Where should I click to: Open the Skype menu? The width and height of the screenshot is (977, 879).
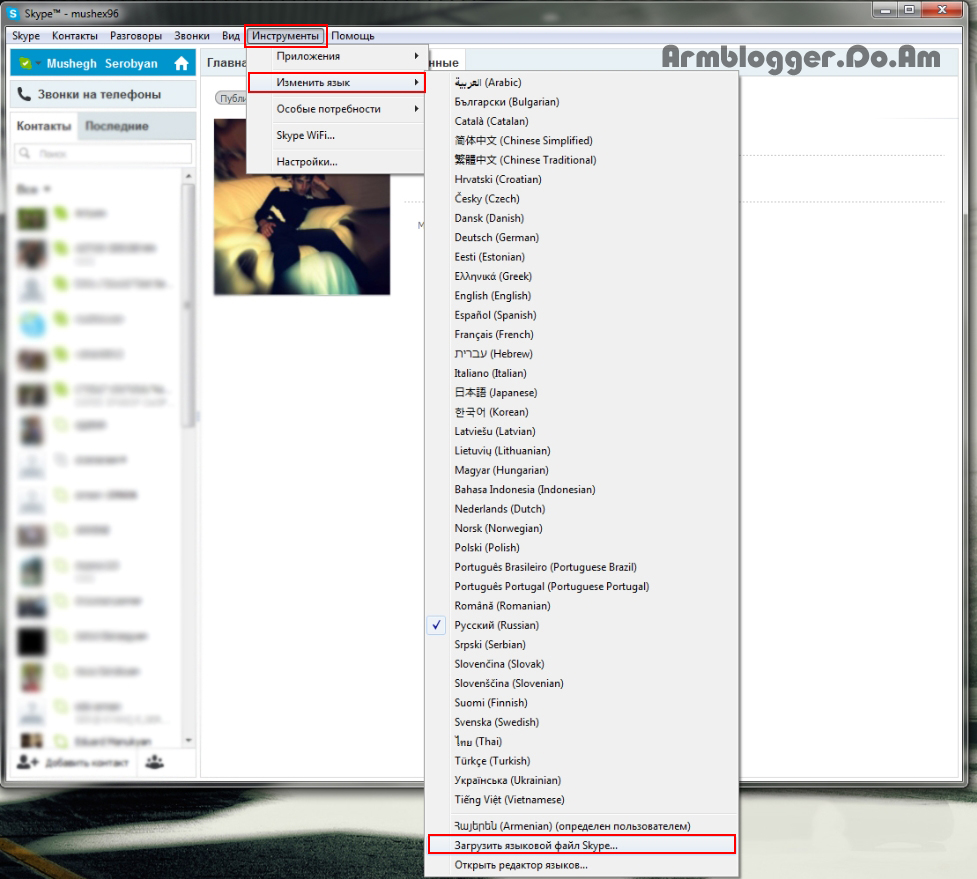26,36
